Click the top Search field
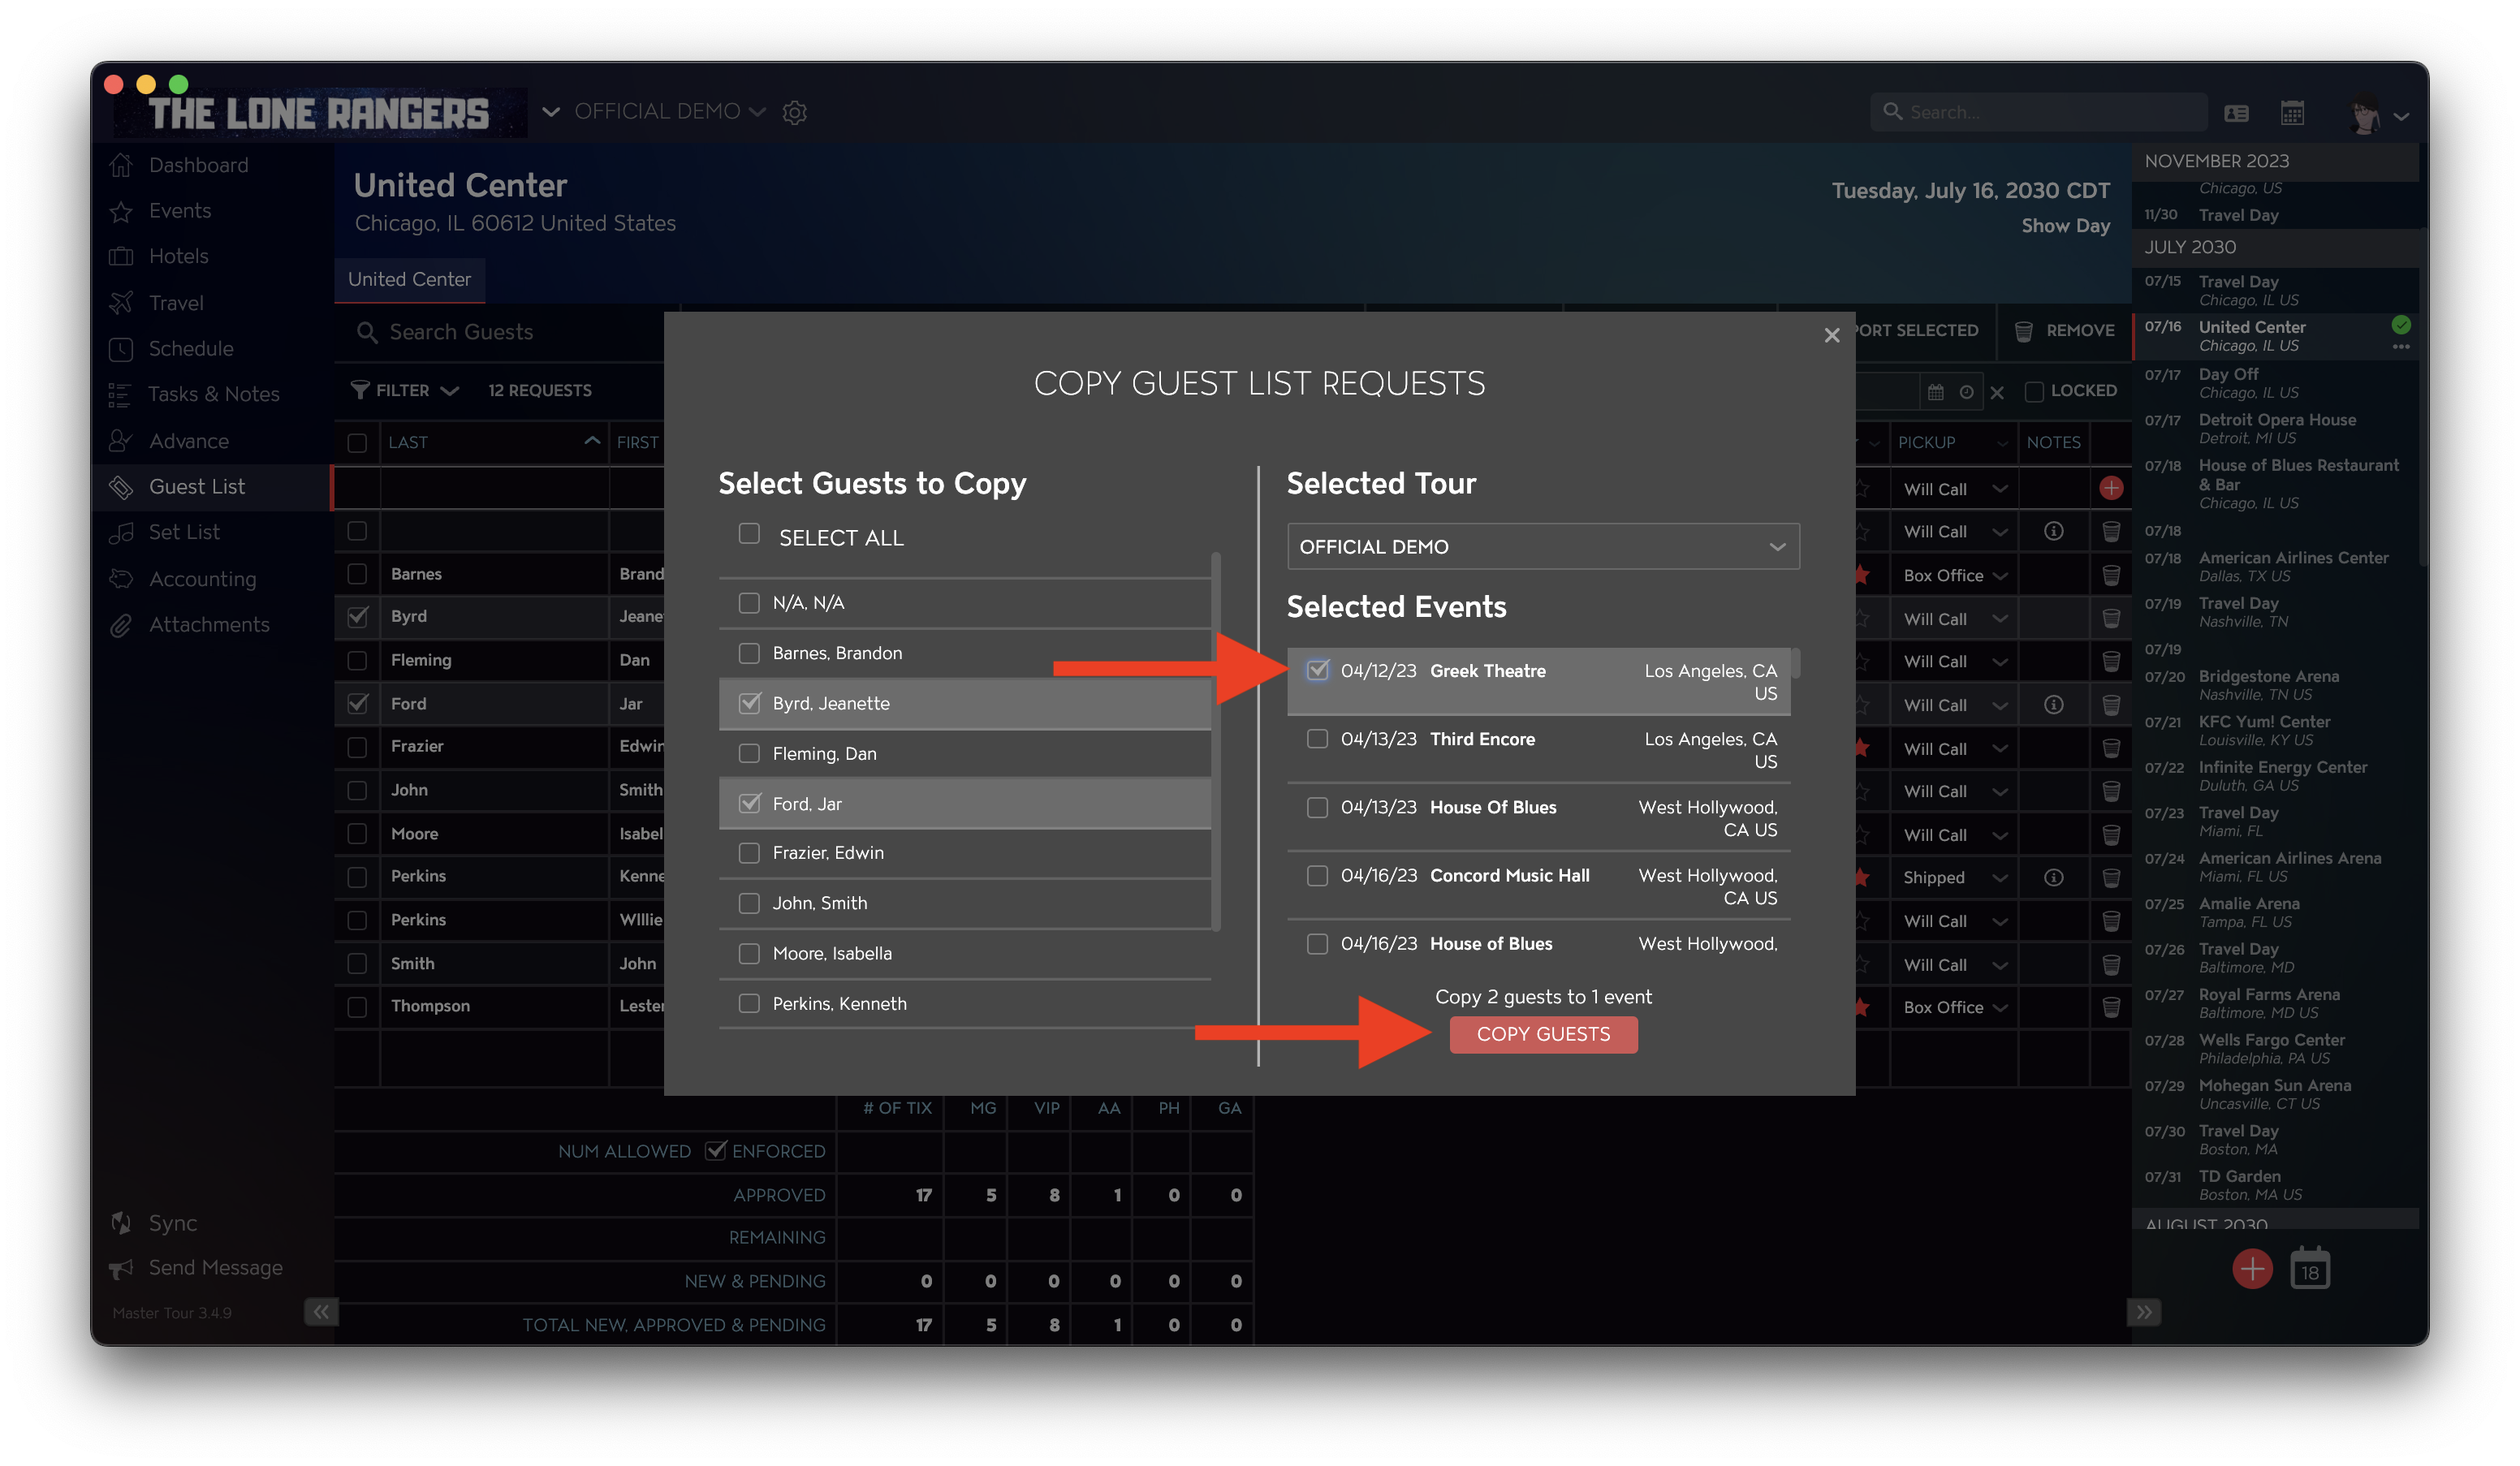2520x1466 pixels. (2038, 112)
